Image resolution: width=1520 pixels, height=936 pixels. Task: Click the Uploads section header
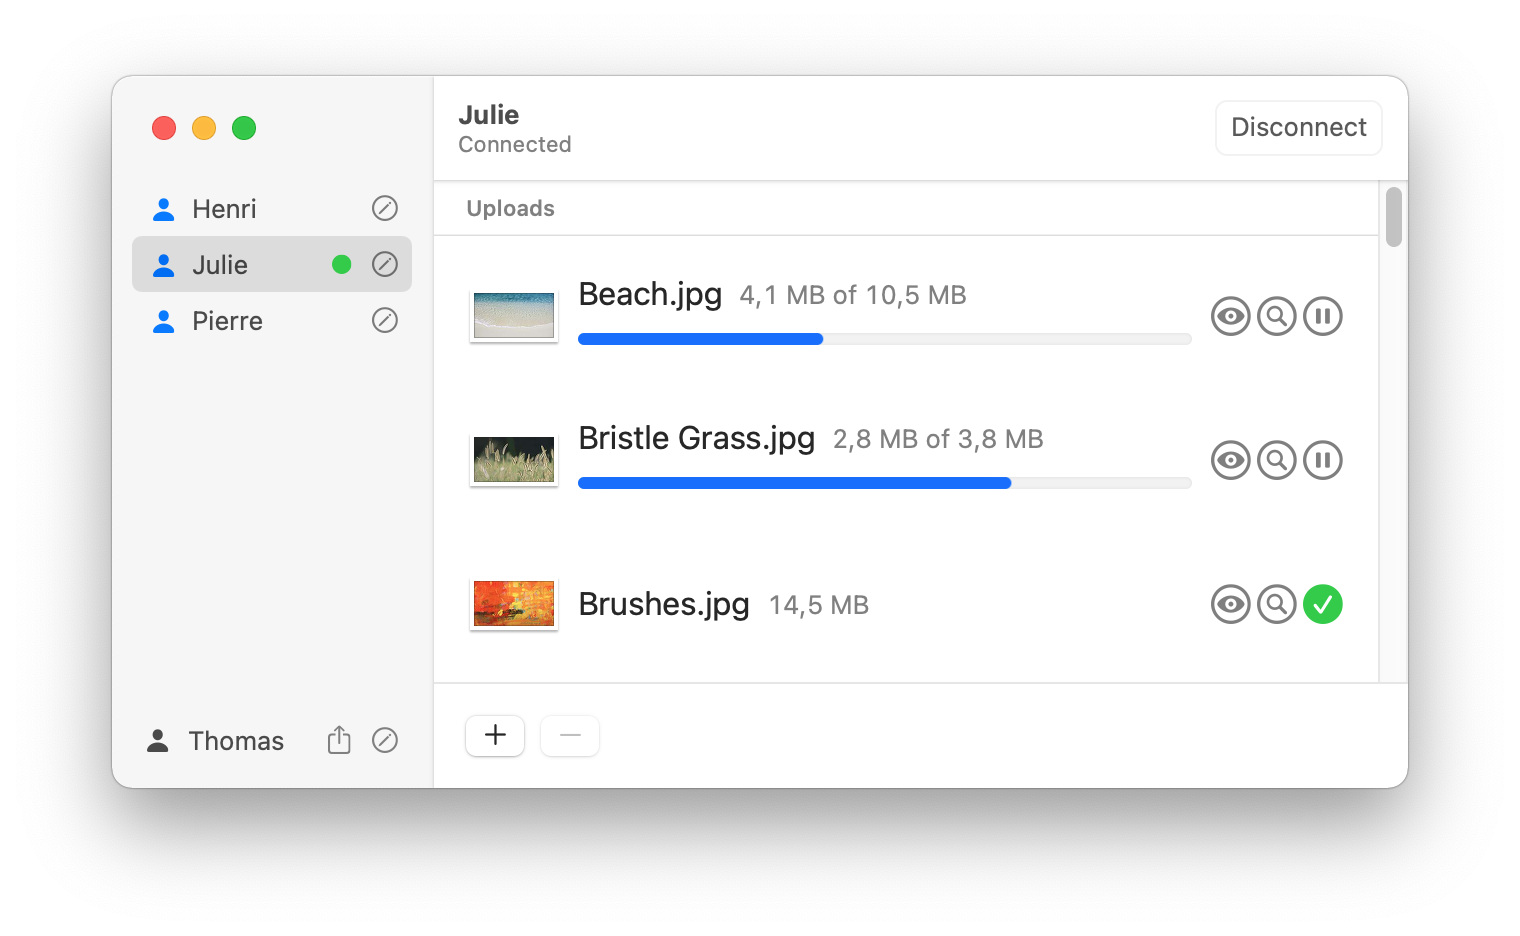511,208
